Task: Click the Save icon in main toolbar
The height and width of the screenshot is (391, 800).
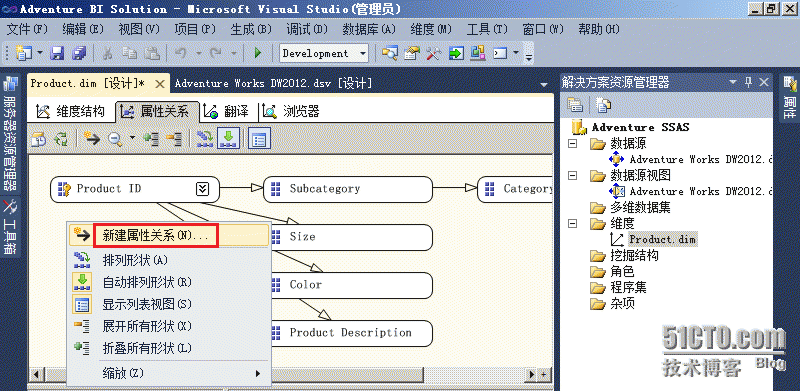Action: (x=57, y=53)
